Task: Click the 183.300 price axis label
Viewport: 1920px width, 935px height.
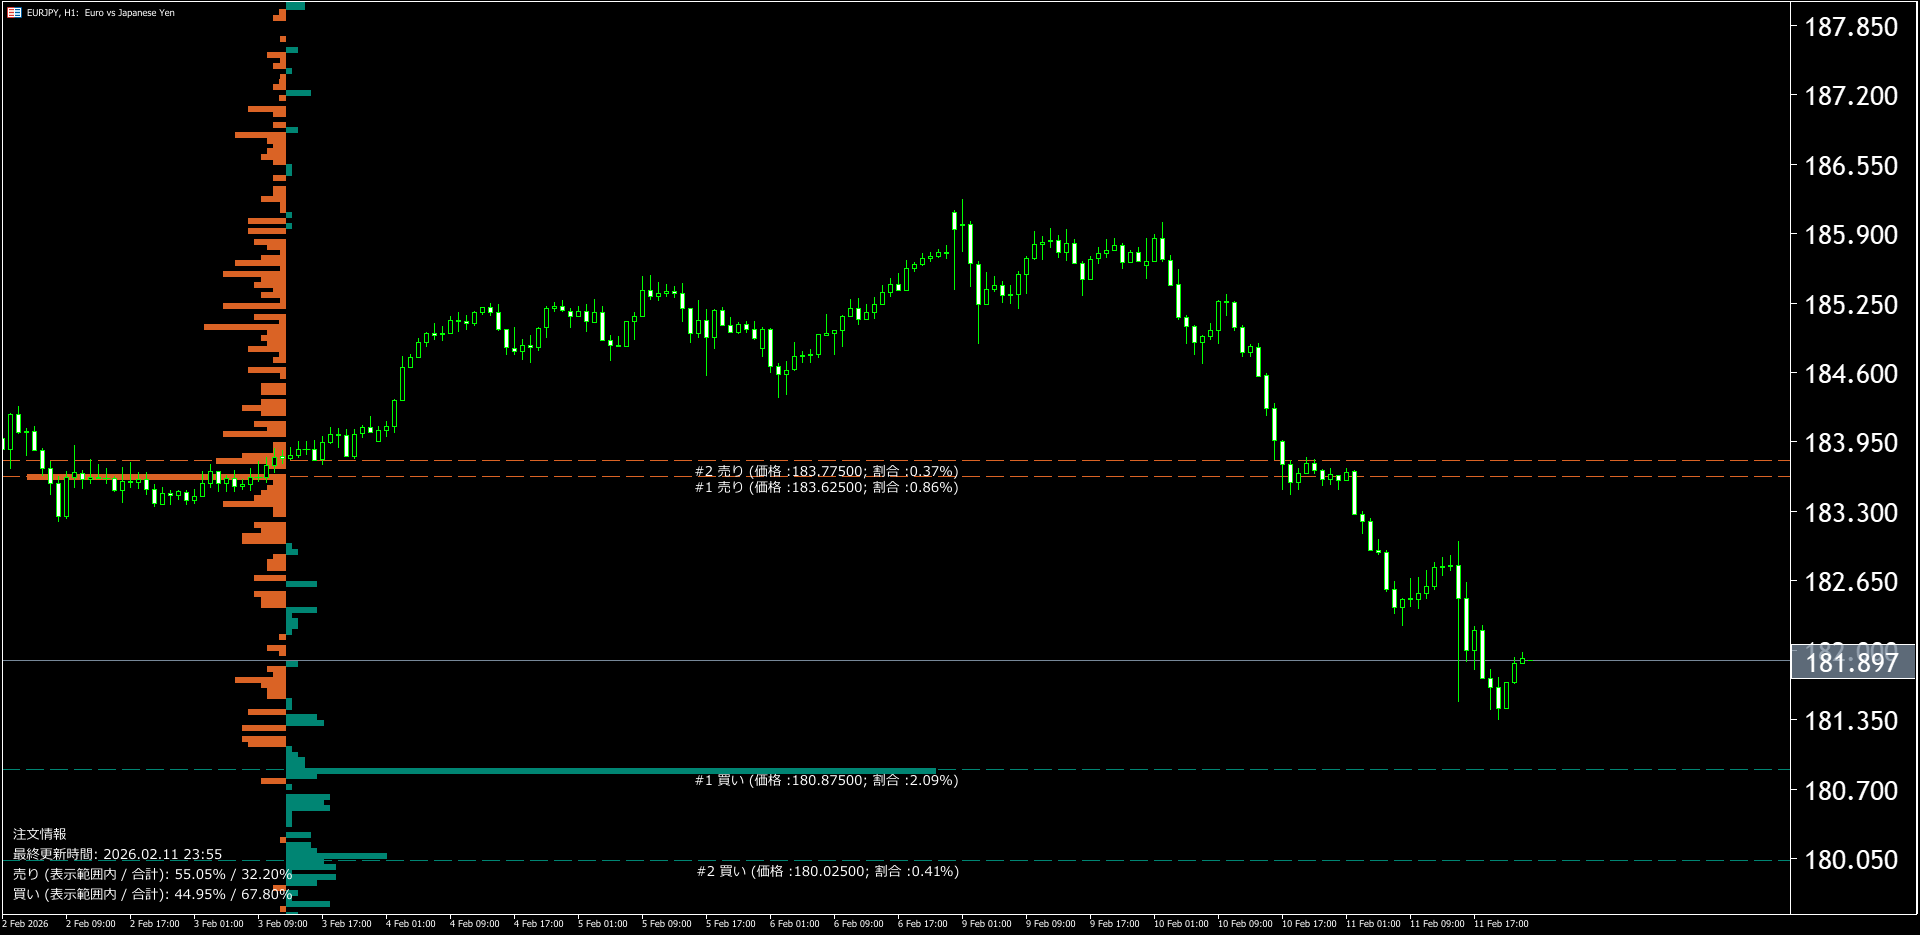Action: (x=1850, y=513)
